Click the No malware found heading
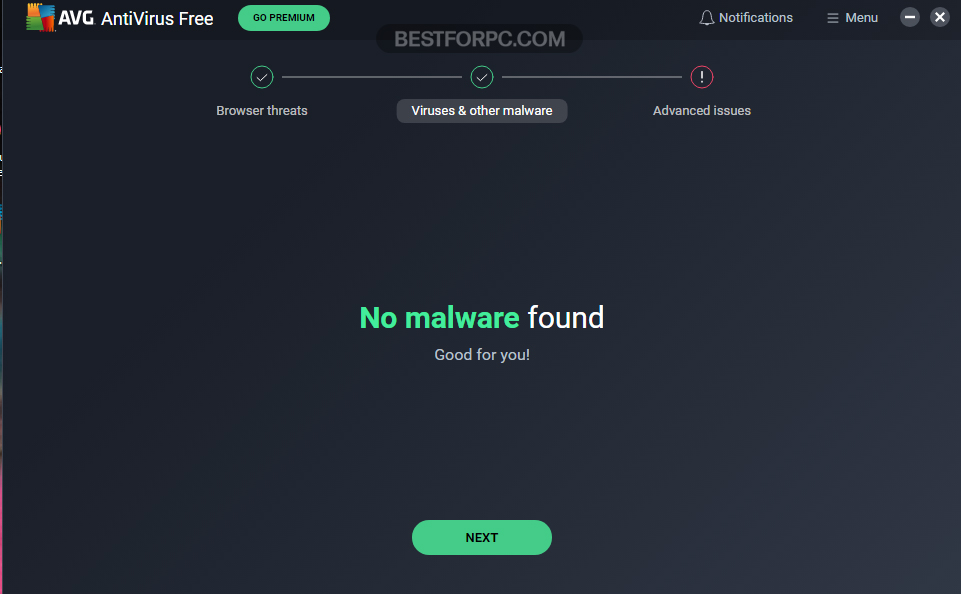This screenshot has width=961, height=594. [482, 318]
